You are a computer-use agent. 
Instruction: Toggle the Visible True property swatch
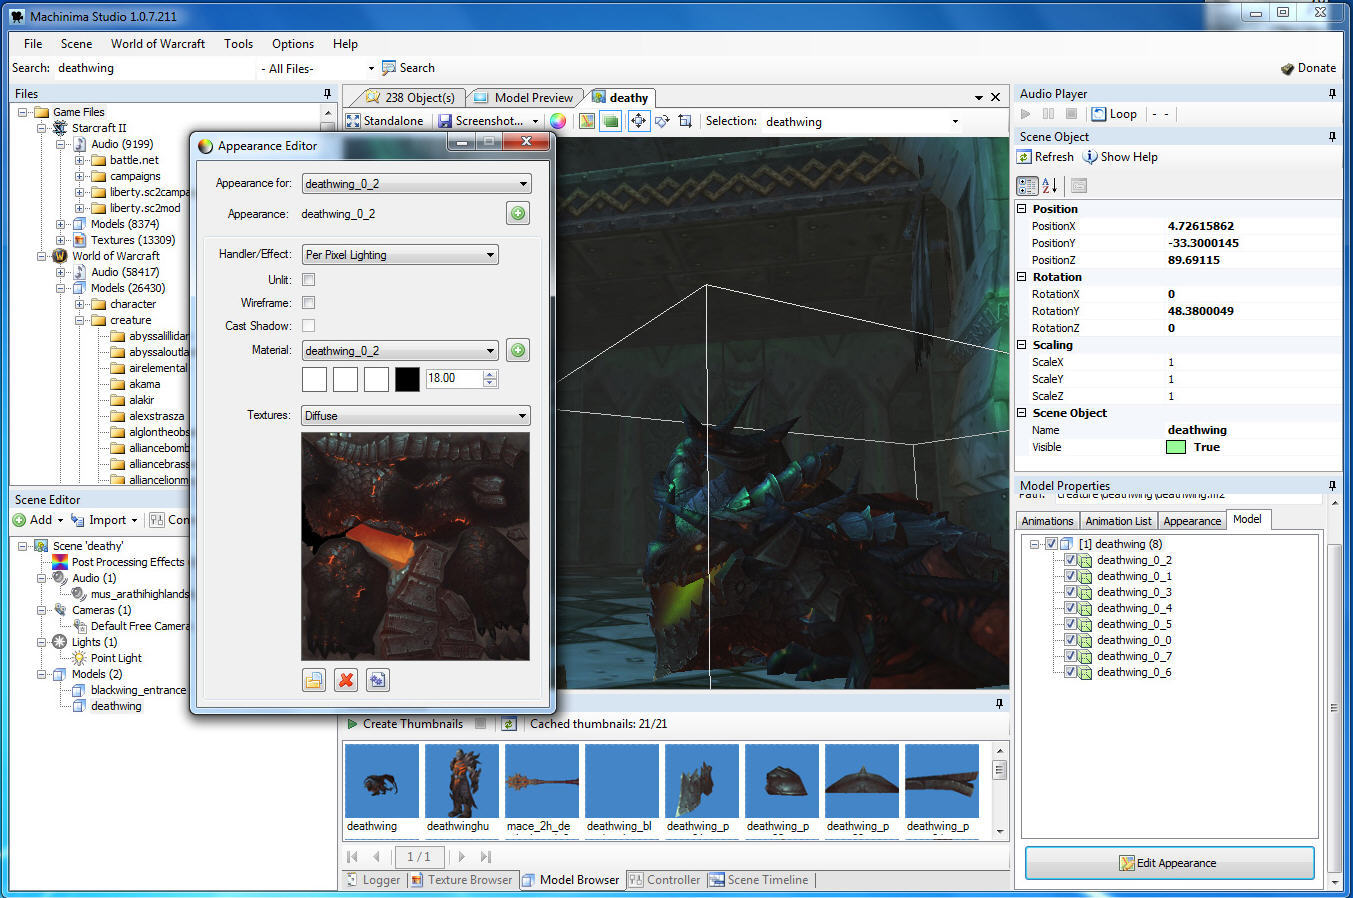click(x=1176, y=447)
